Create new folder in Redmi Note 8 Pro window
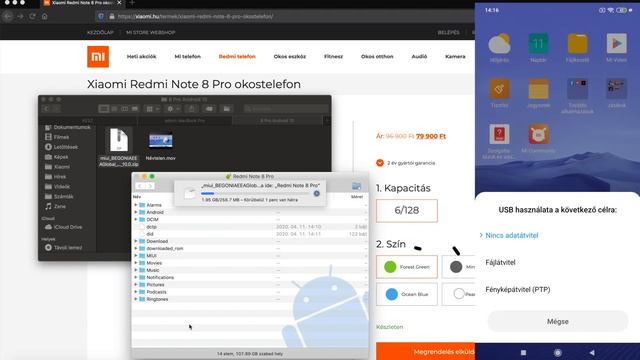The height and width of the screenshot is (360, 640). coord(356,186)
